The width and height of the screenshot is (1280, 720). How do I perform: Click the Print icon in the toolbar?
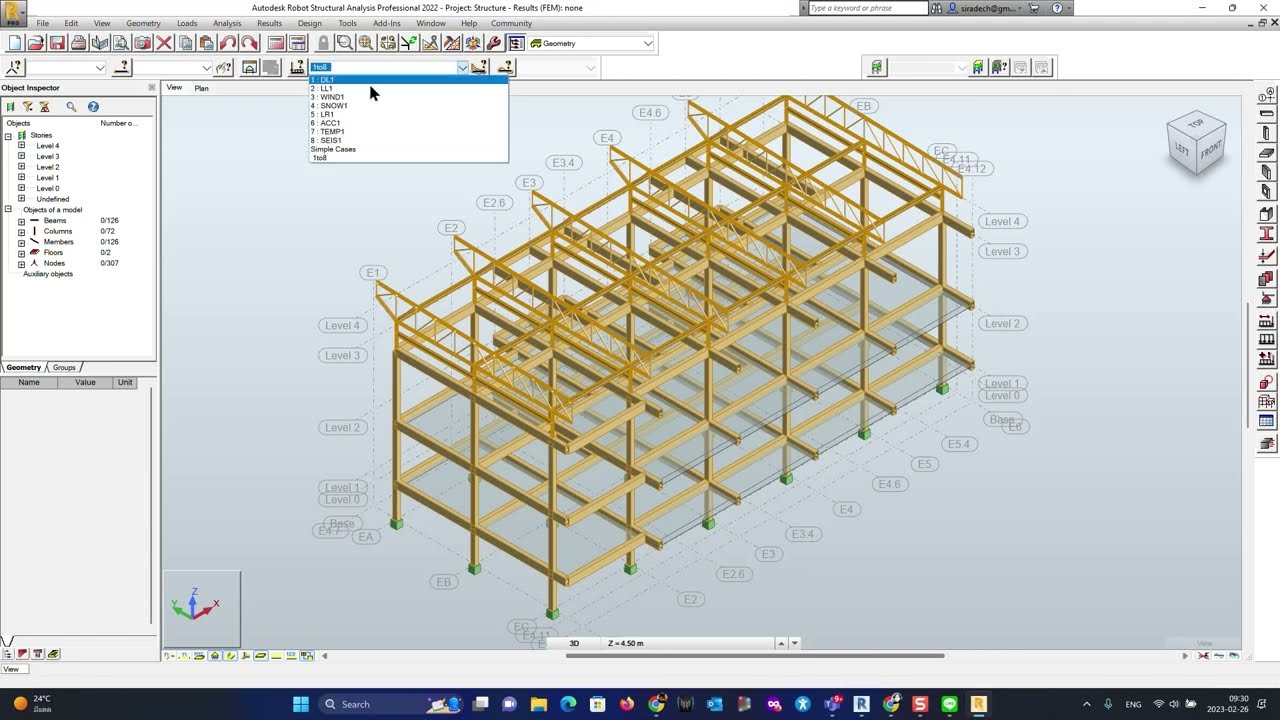click(x=78, y=43)
